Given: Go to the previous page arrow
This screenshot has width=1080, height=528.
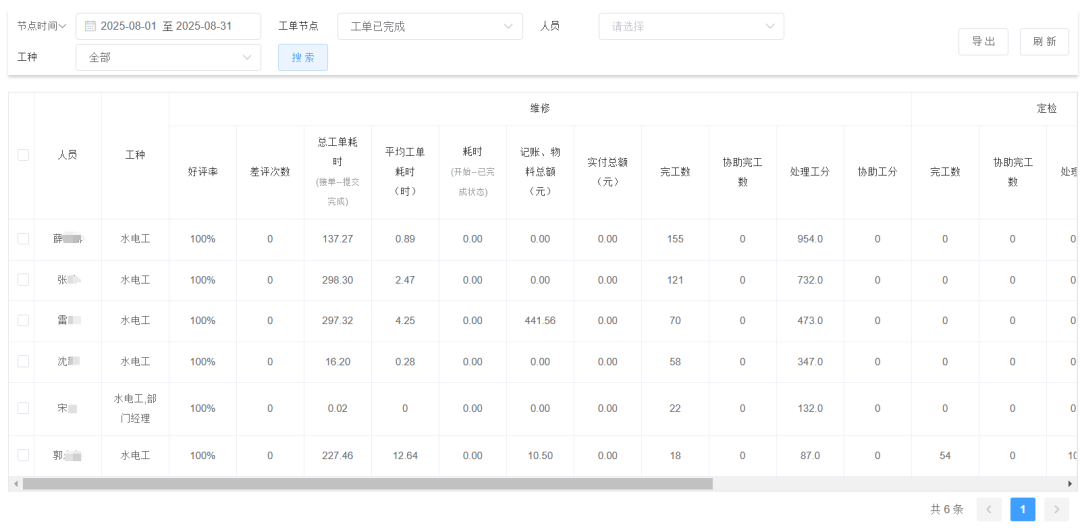Looking at the screenshot, I should point(989,510).
